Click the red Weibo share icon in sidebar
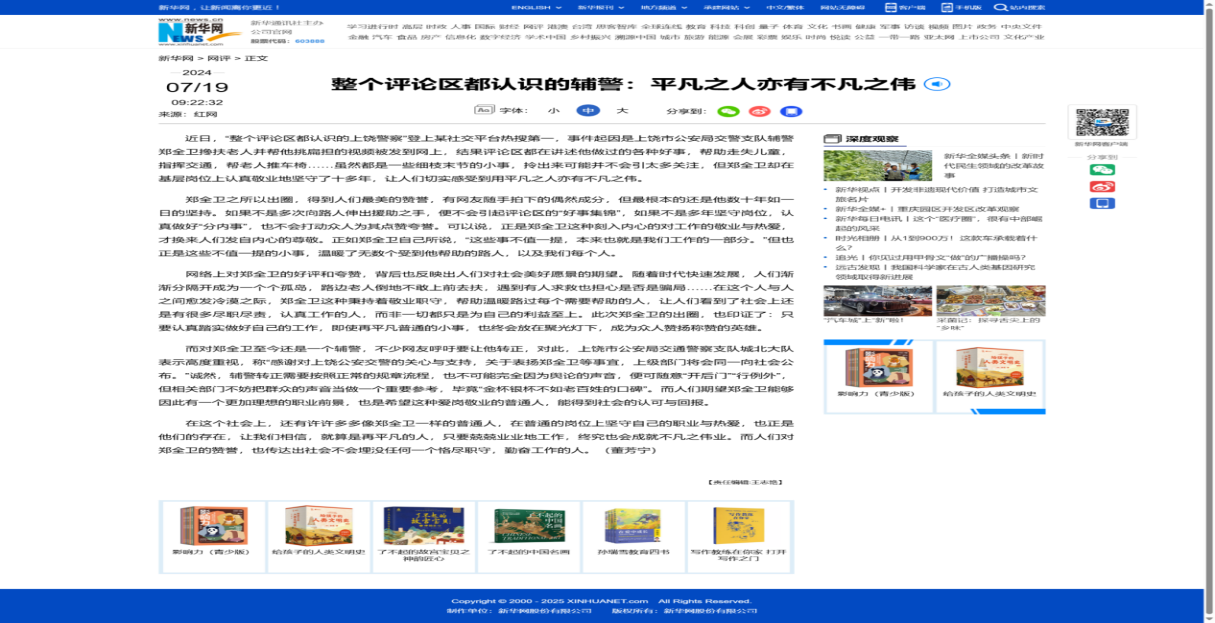 coord(1102,187)
